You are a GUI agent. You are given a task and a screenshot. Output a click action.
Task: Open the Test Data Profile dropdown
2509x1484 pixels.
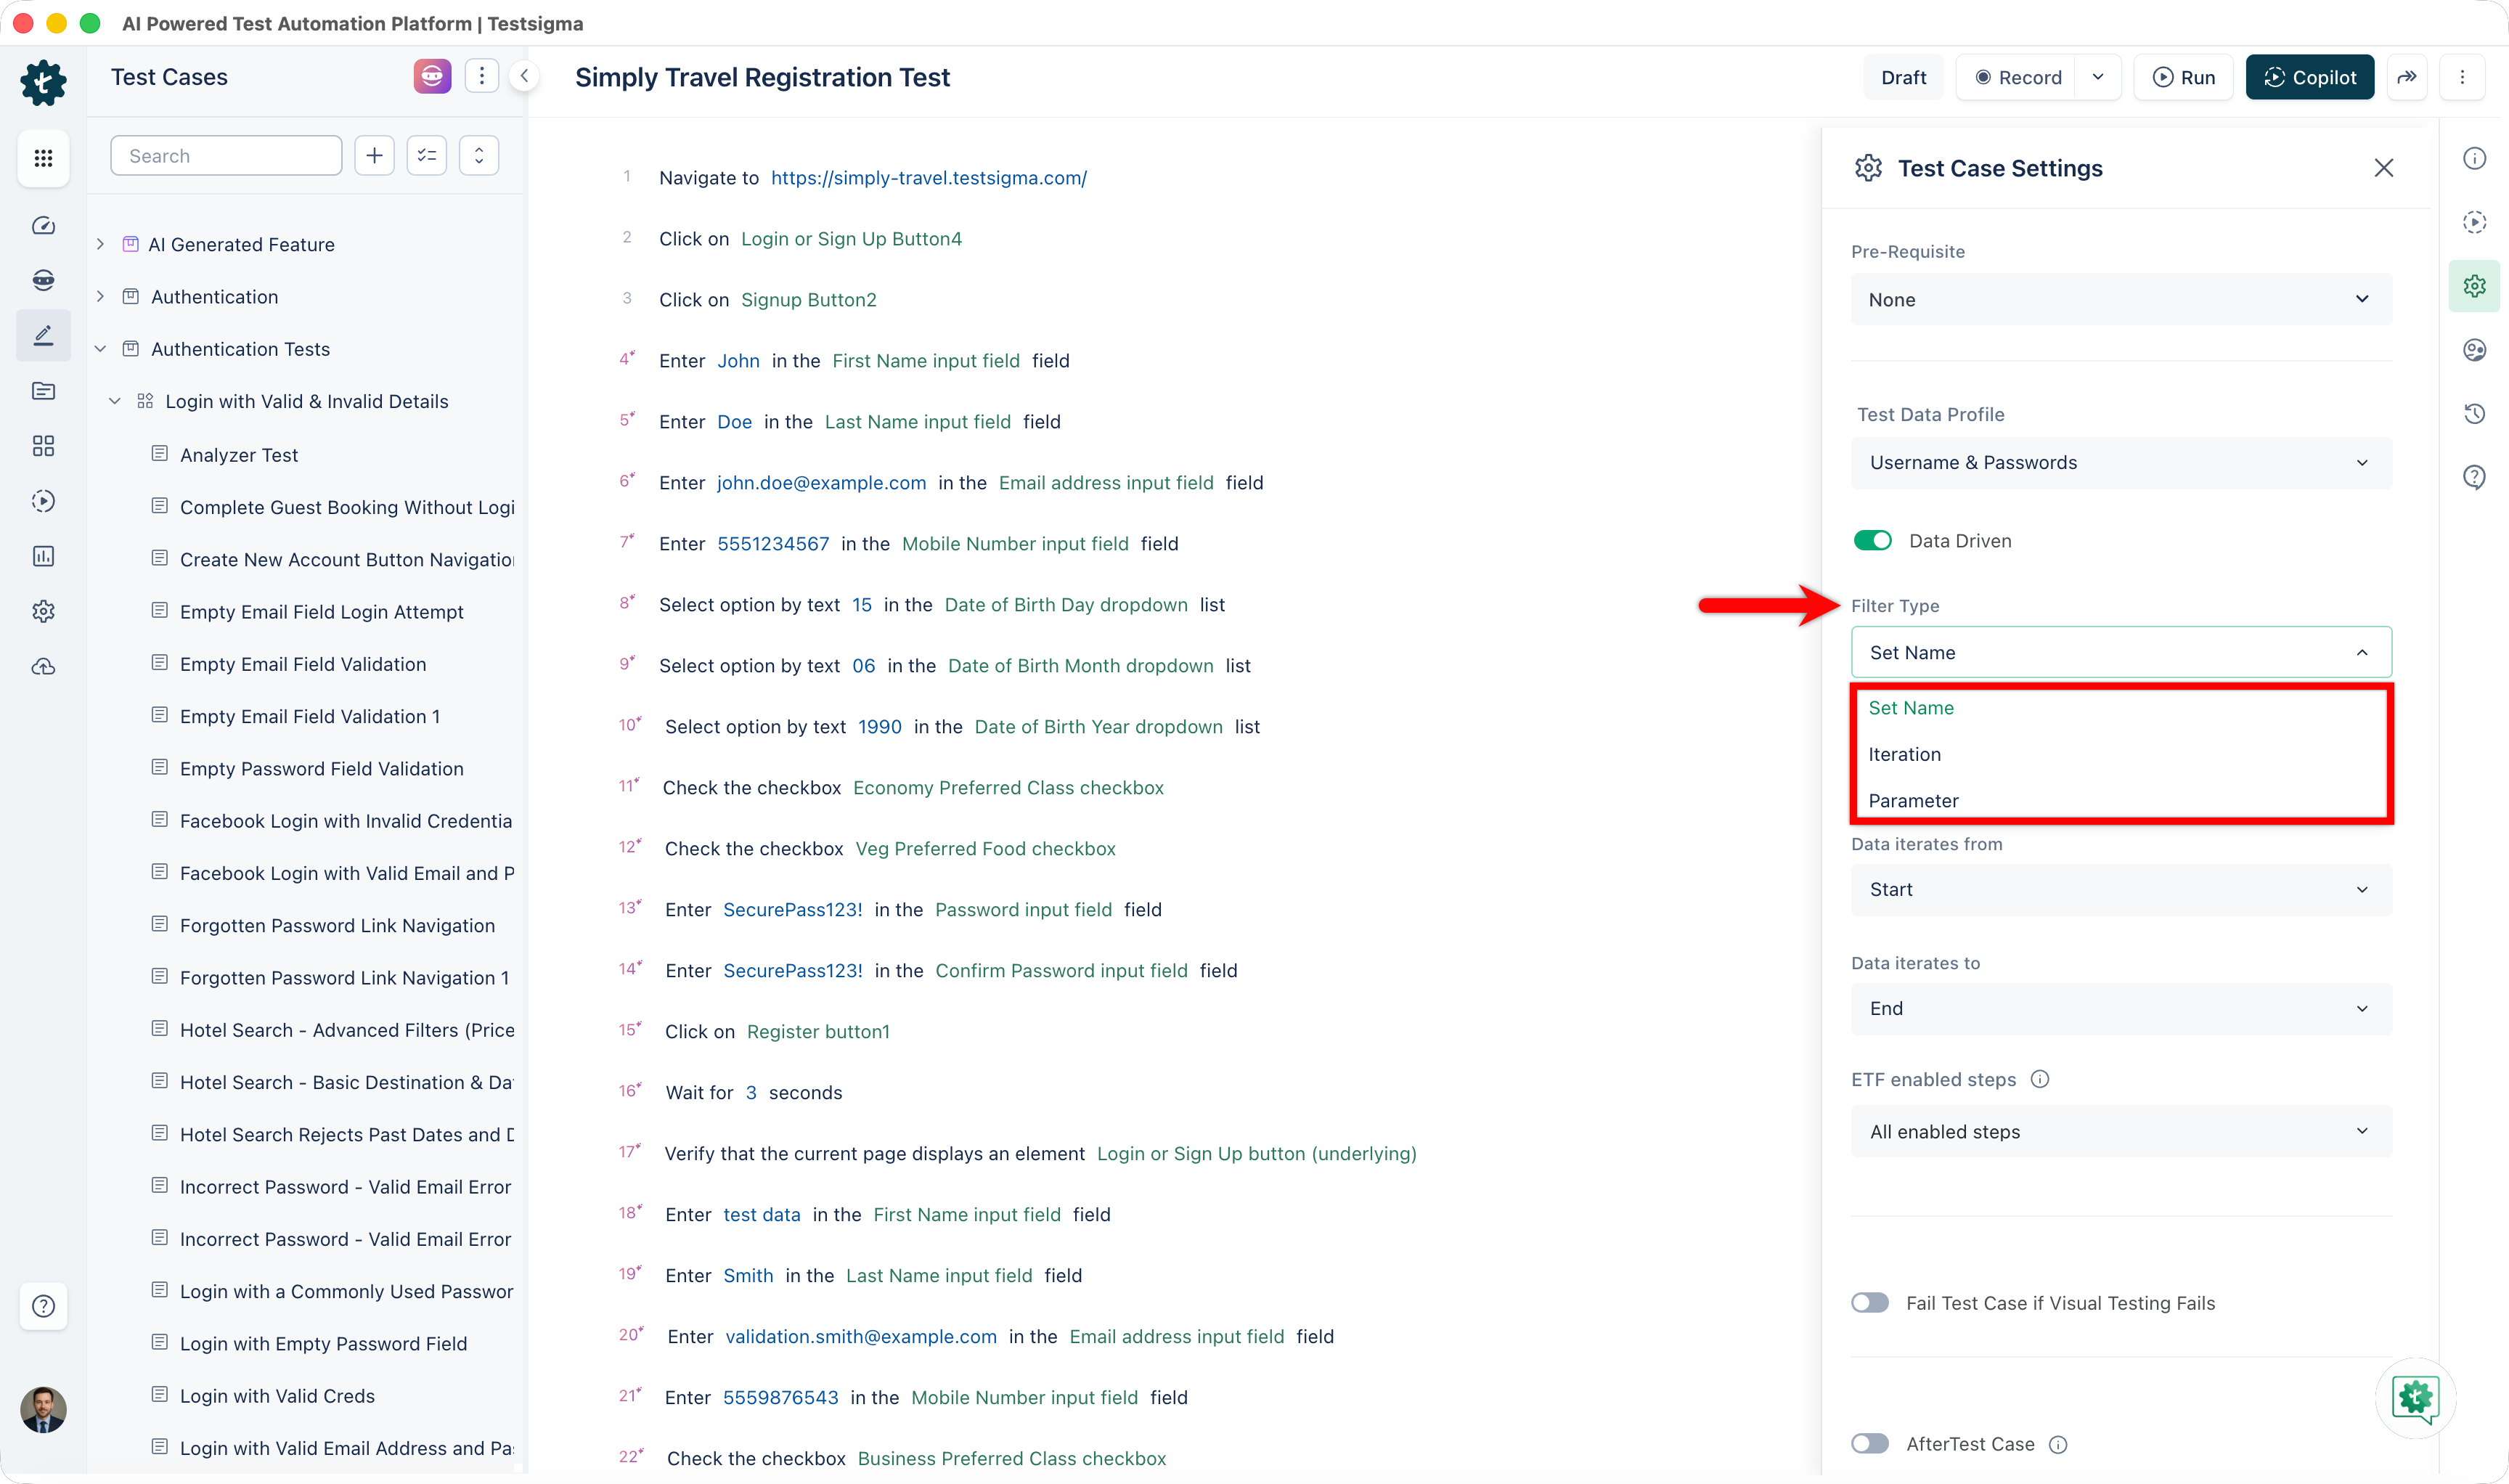2121,462
